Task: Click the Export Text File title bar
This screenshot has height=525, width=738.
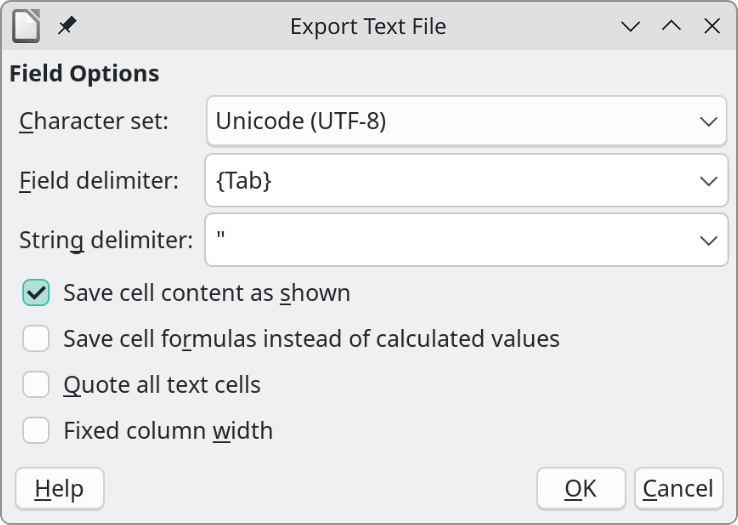Action: tap(368, 27)
